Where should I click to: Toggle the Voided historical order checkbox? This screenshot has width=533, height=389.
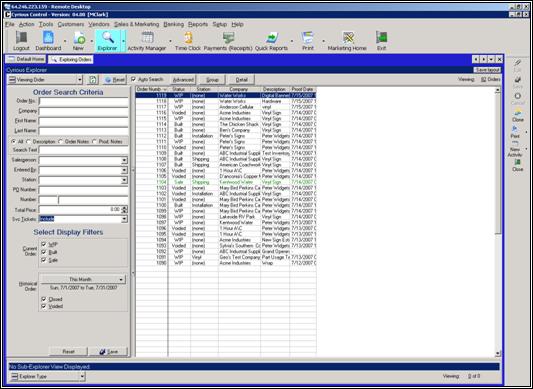(x=44, y=306)
